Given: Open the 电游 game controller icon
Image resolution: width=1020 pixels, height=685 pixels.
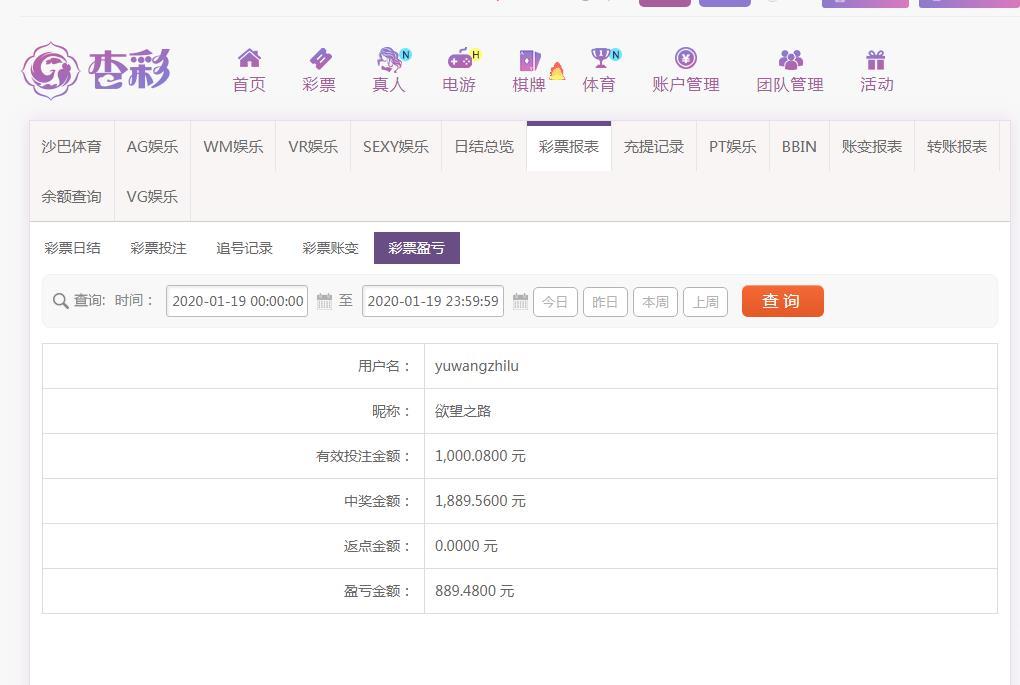Looking at the screenshot, I should (x=459, y=59).
